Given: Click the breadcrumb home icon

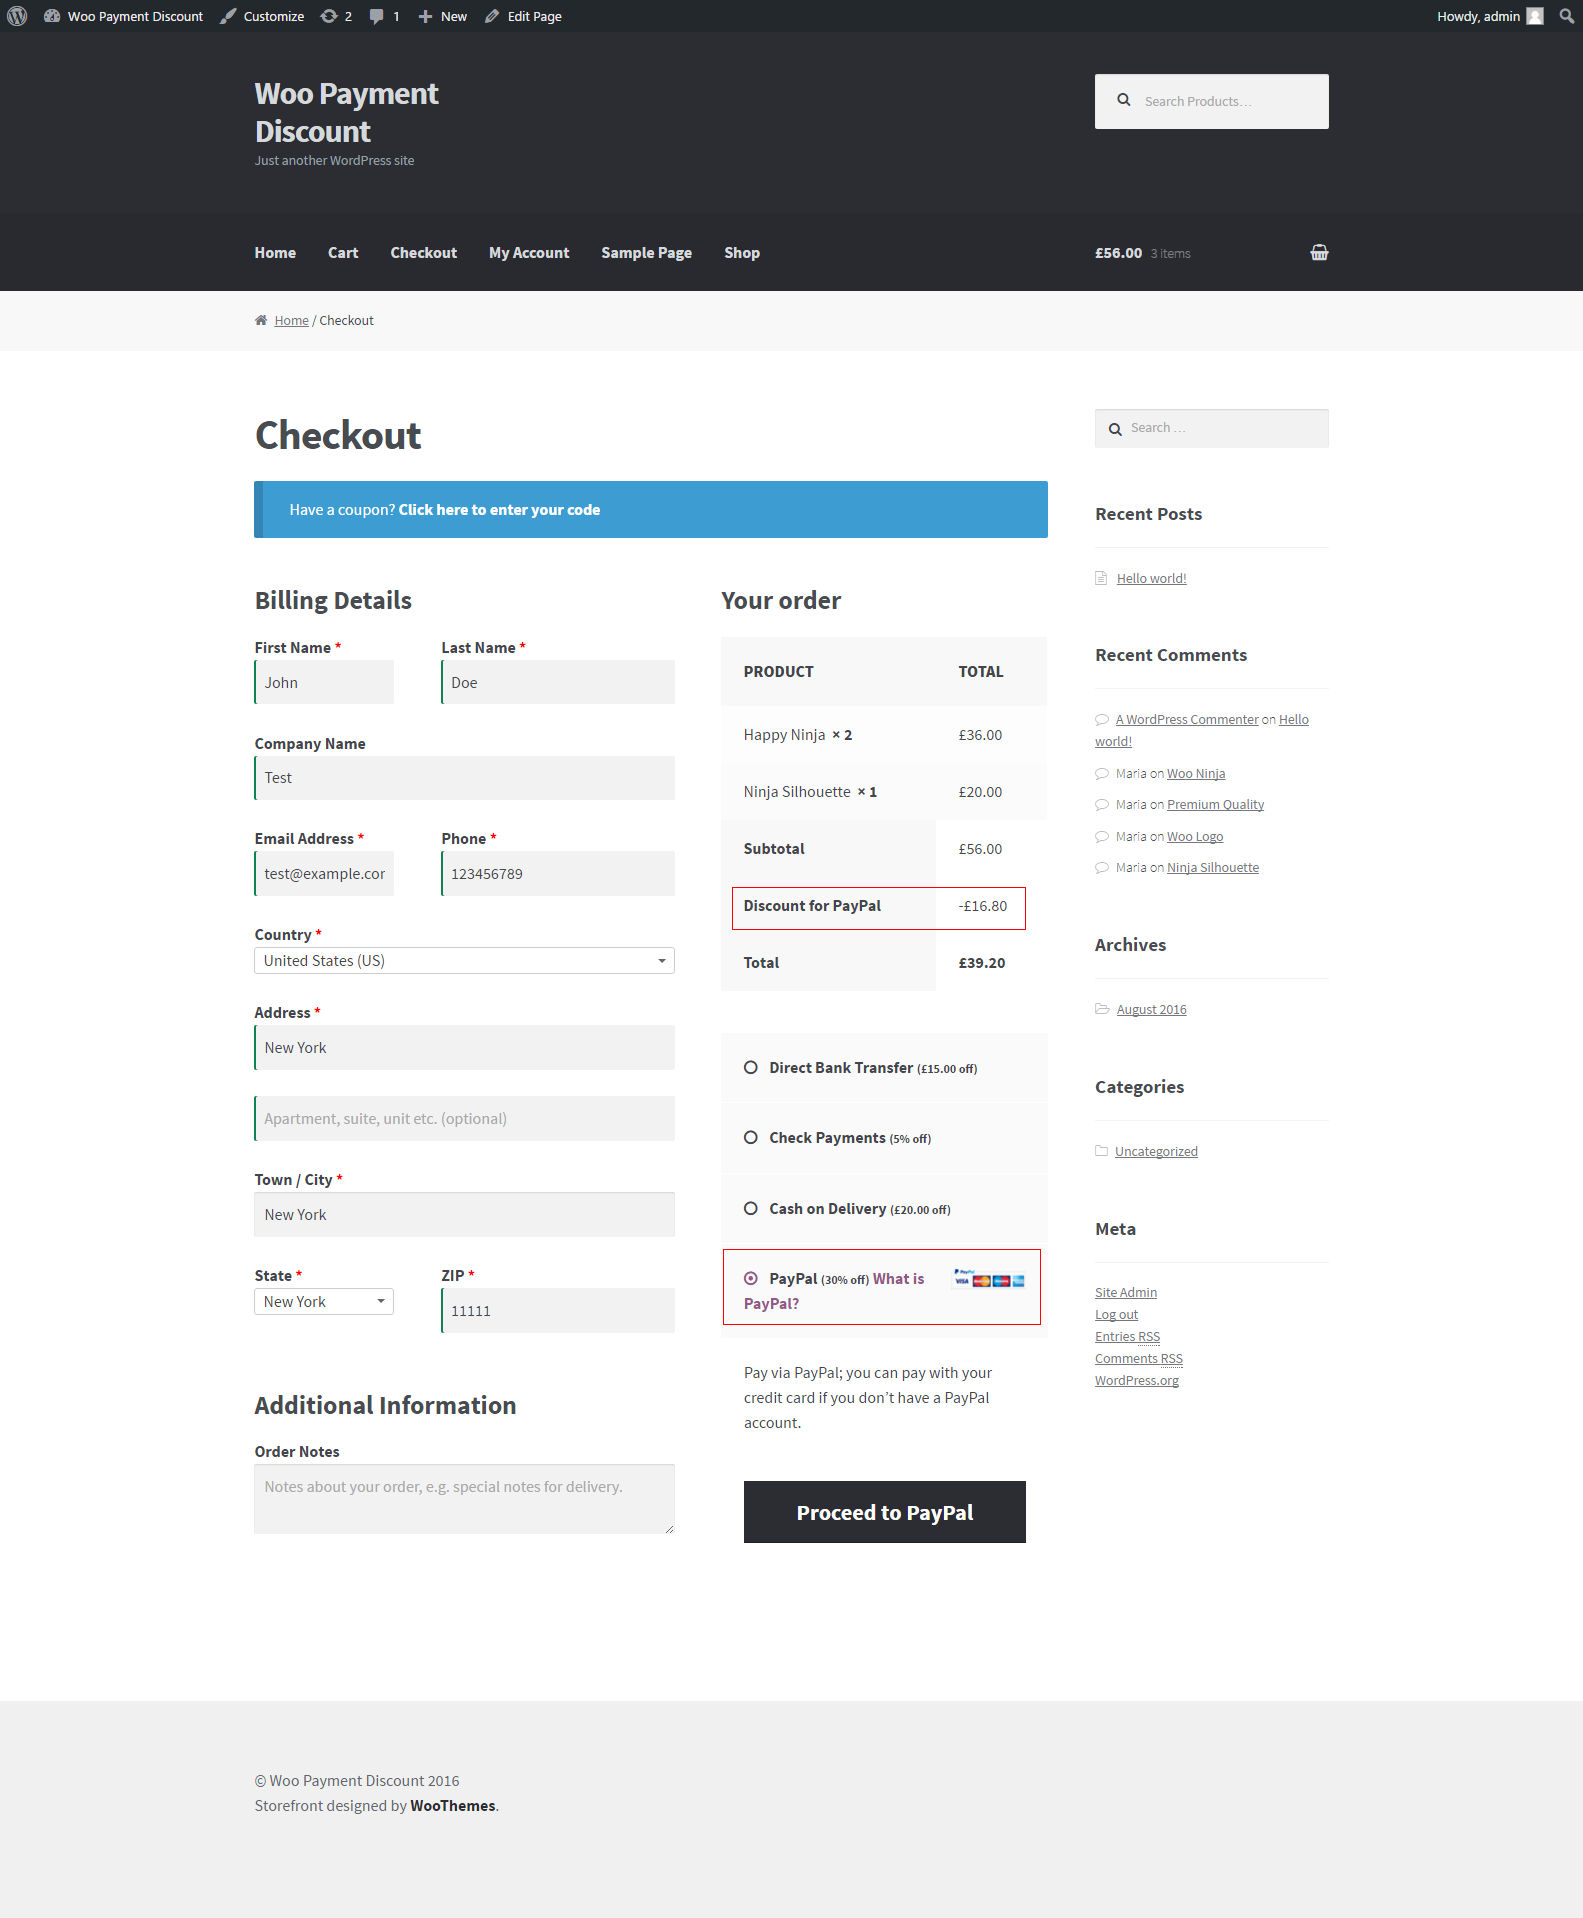Looking at the screenshot, I should click(261, 320).
